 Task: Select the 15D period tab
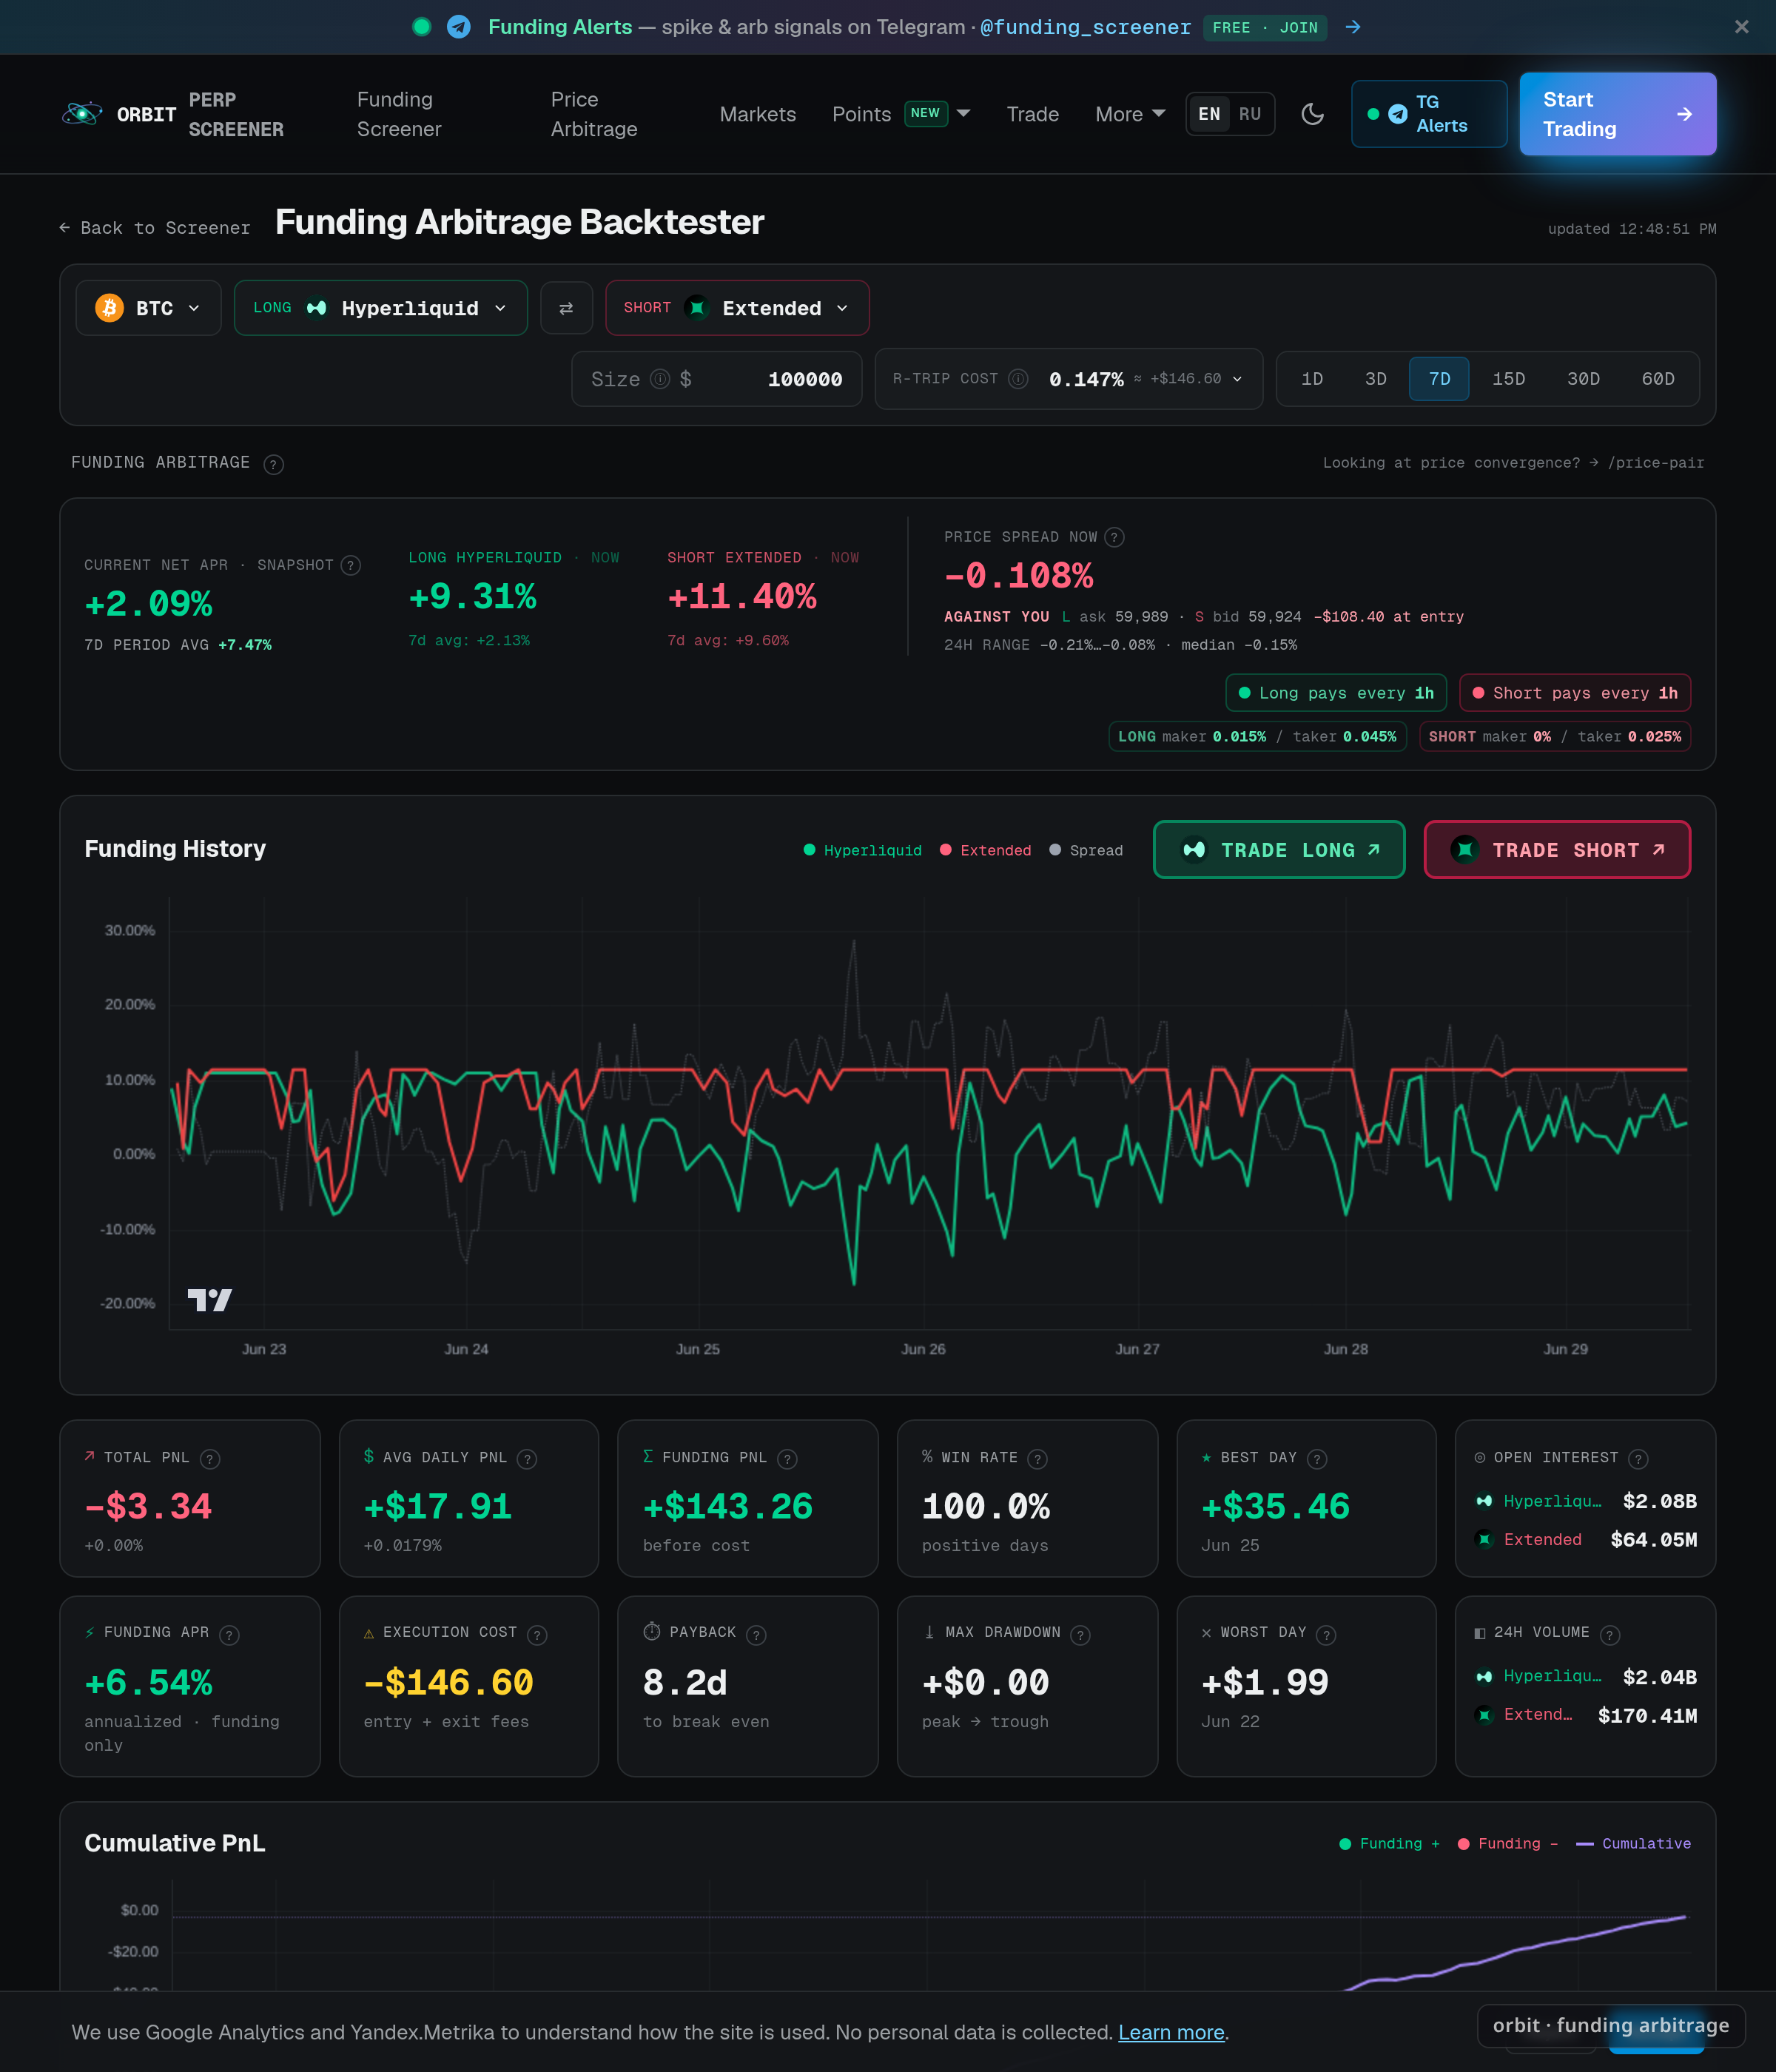1508,379
